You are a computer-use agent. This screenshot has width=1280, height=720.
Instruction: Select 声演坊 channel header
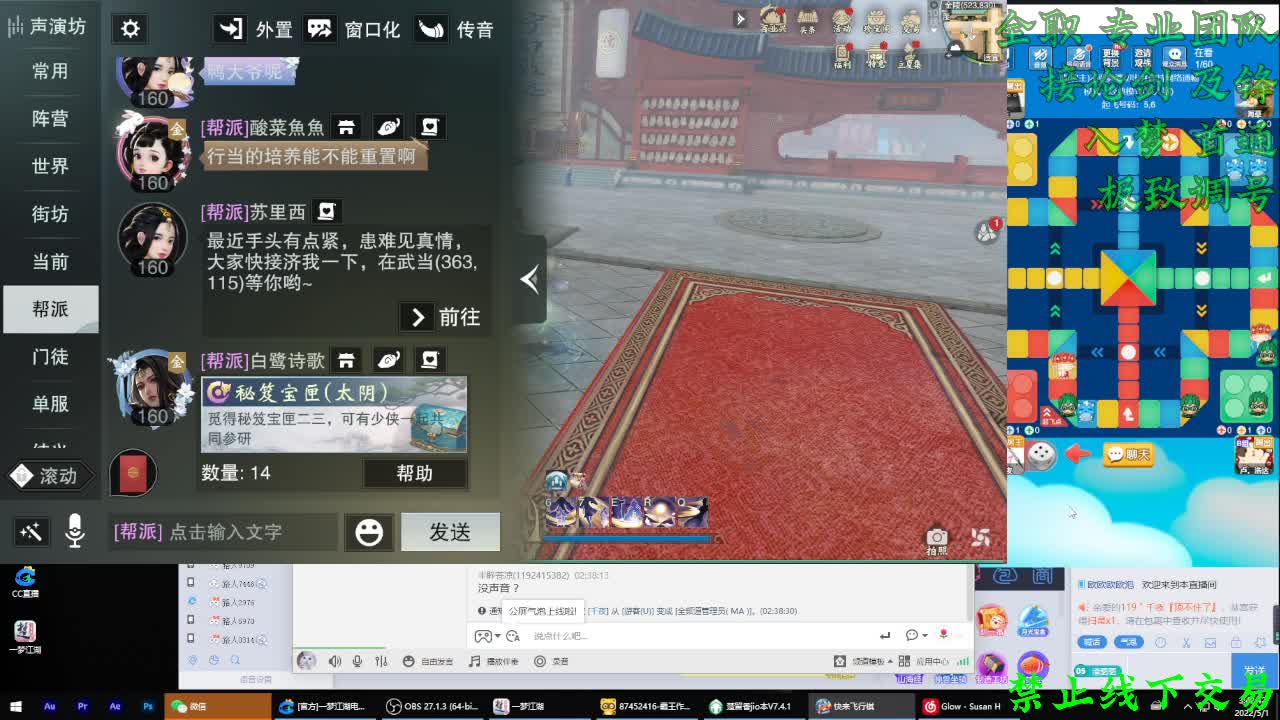click(47, 26)
